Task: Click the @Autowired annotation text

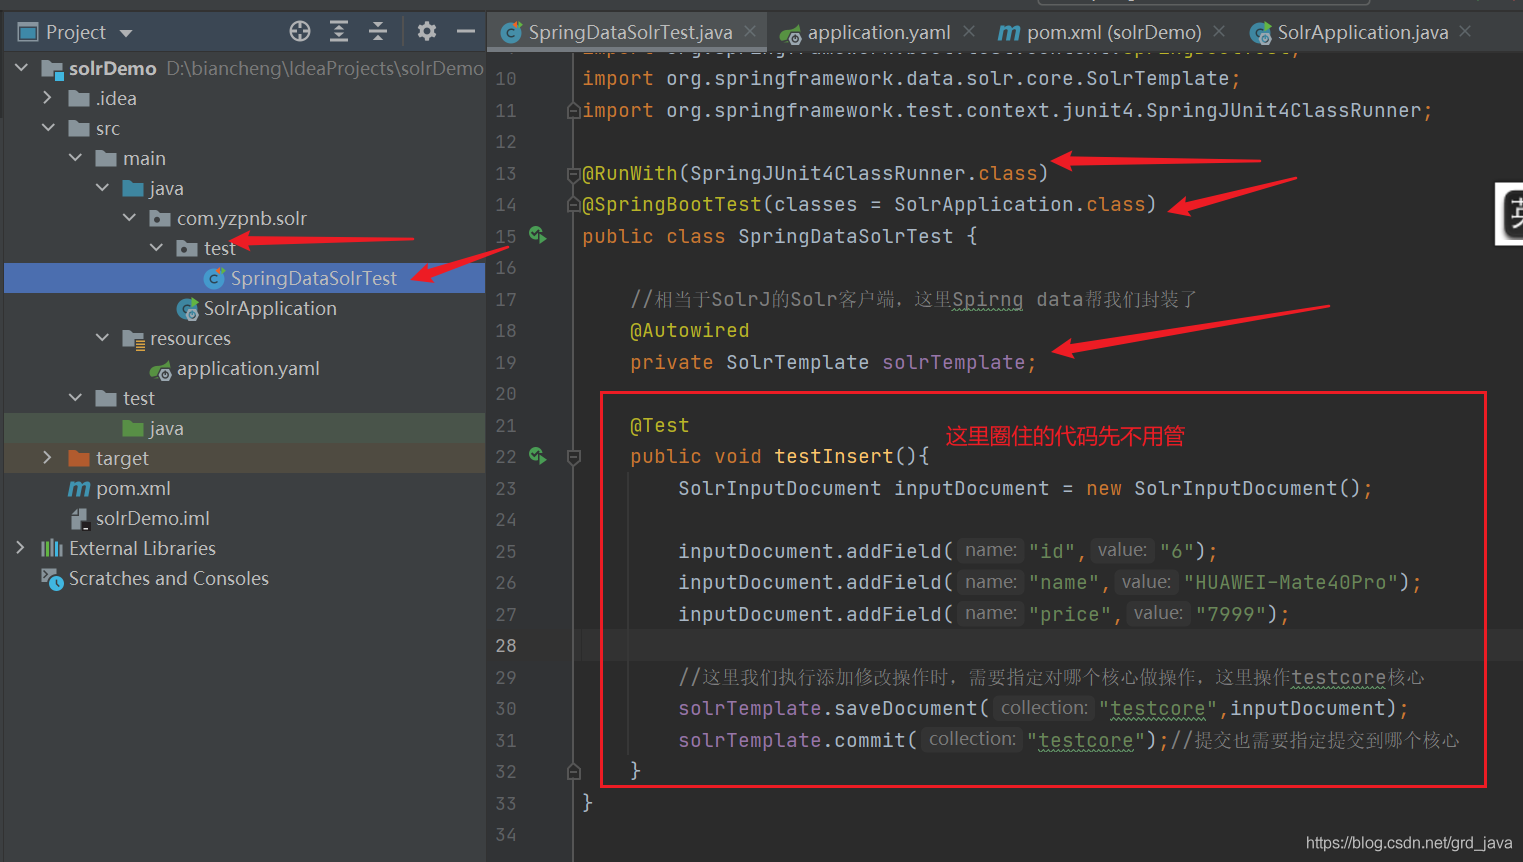Action: tap(689, 331)
